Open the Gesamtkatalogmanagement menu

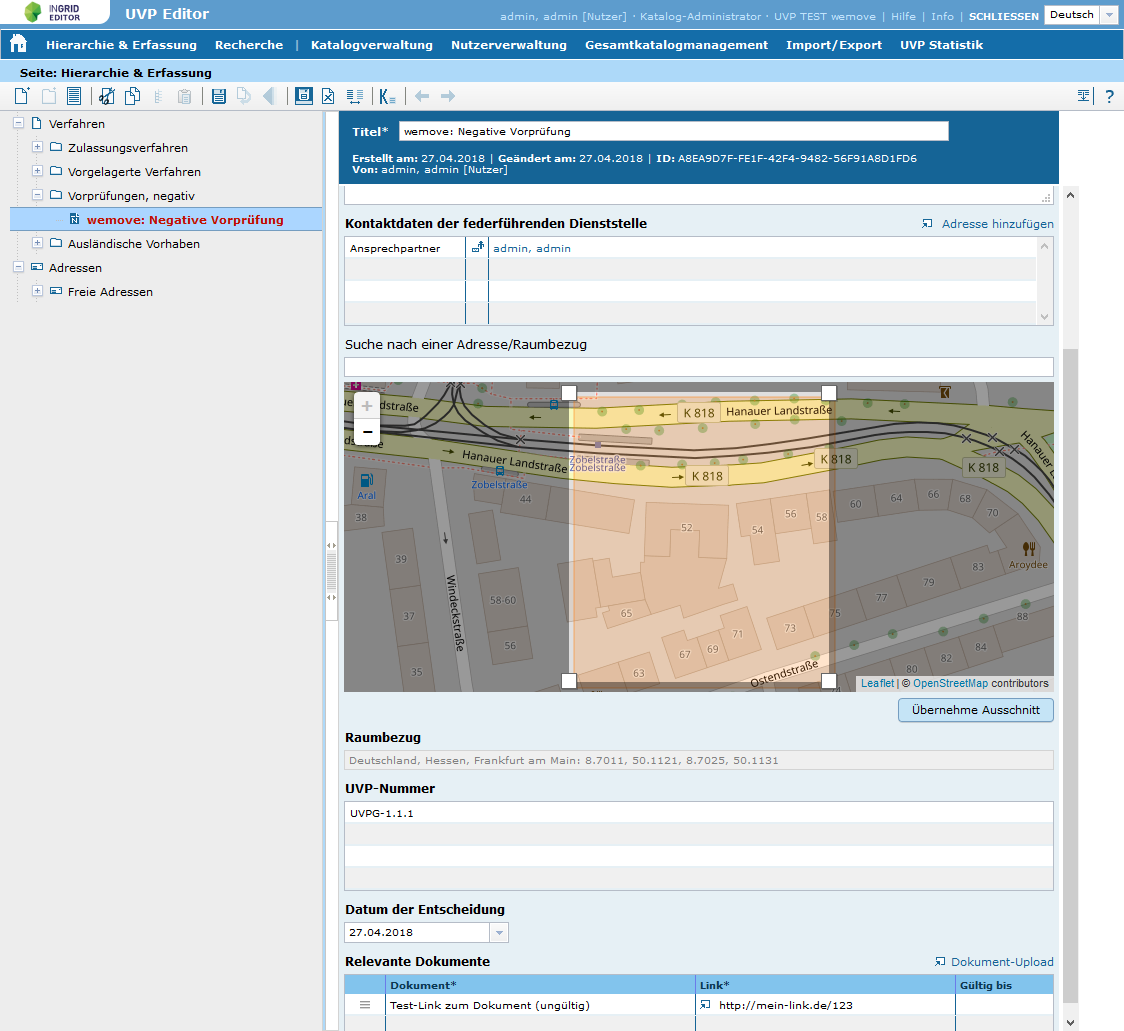point(676,44)
